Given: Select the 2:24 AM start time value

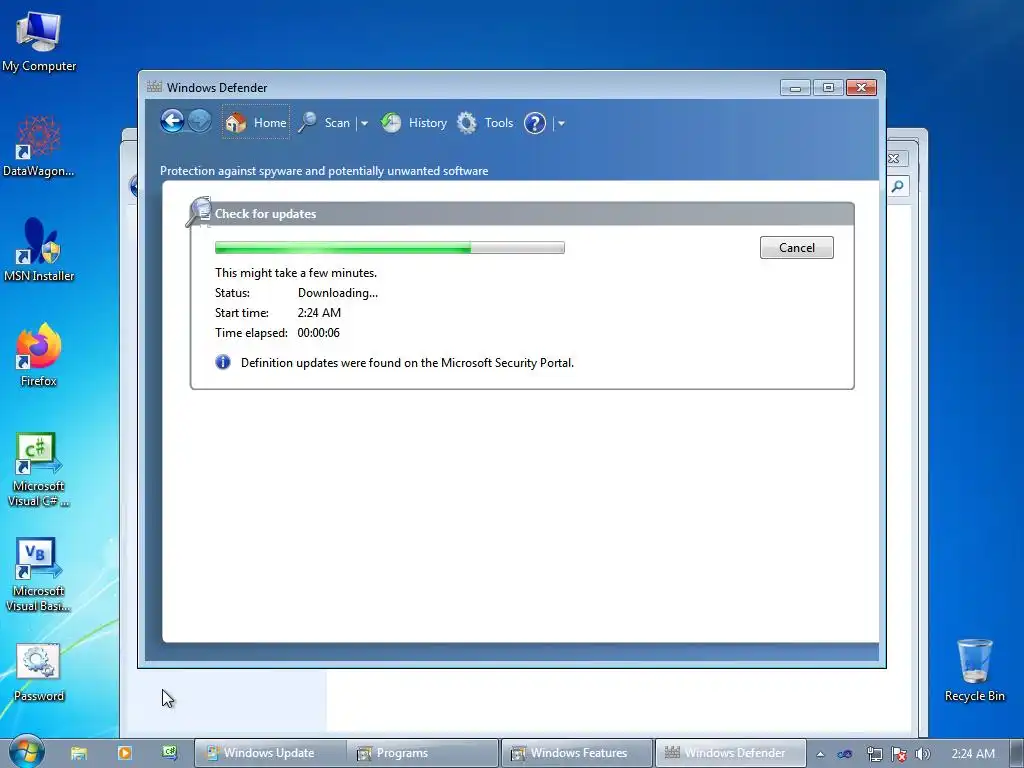Looking at the screenshot, I should (x=319, y=312).
